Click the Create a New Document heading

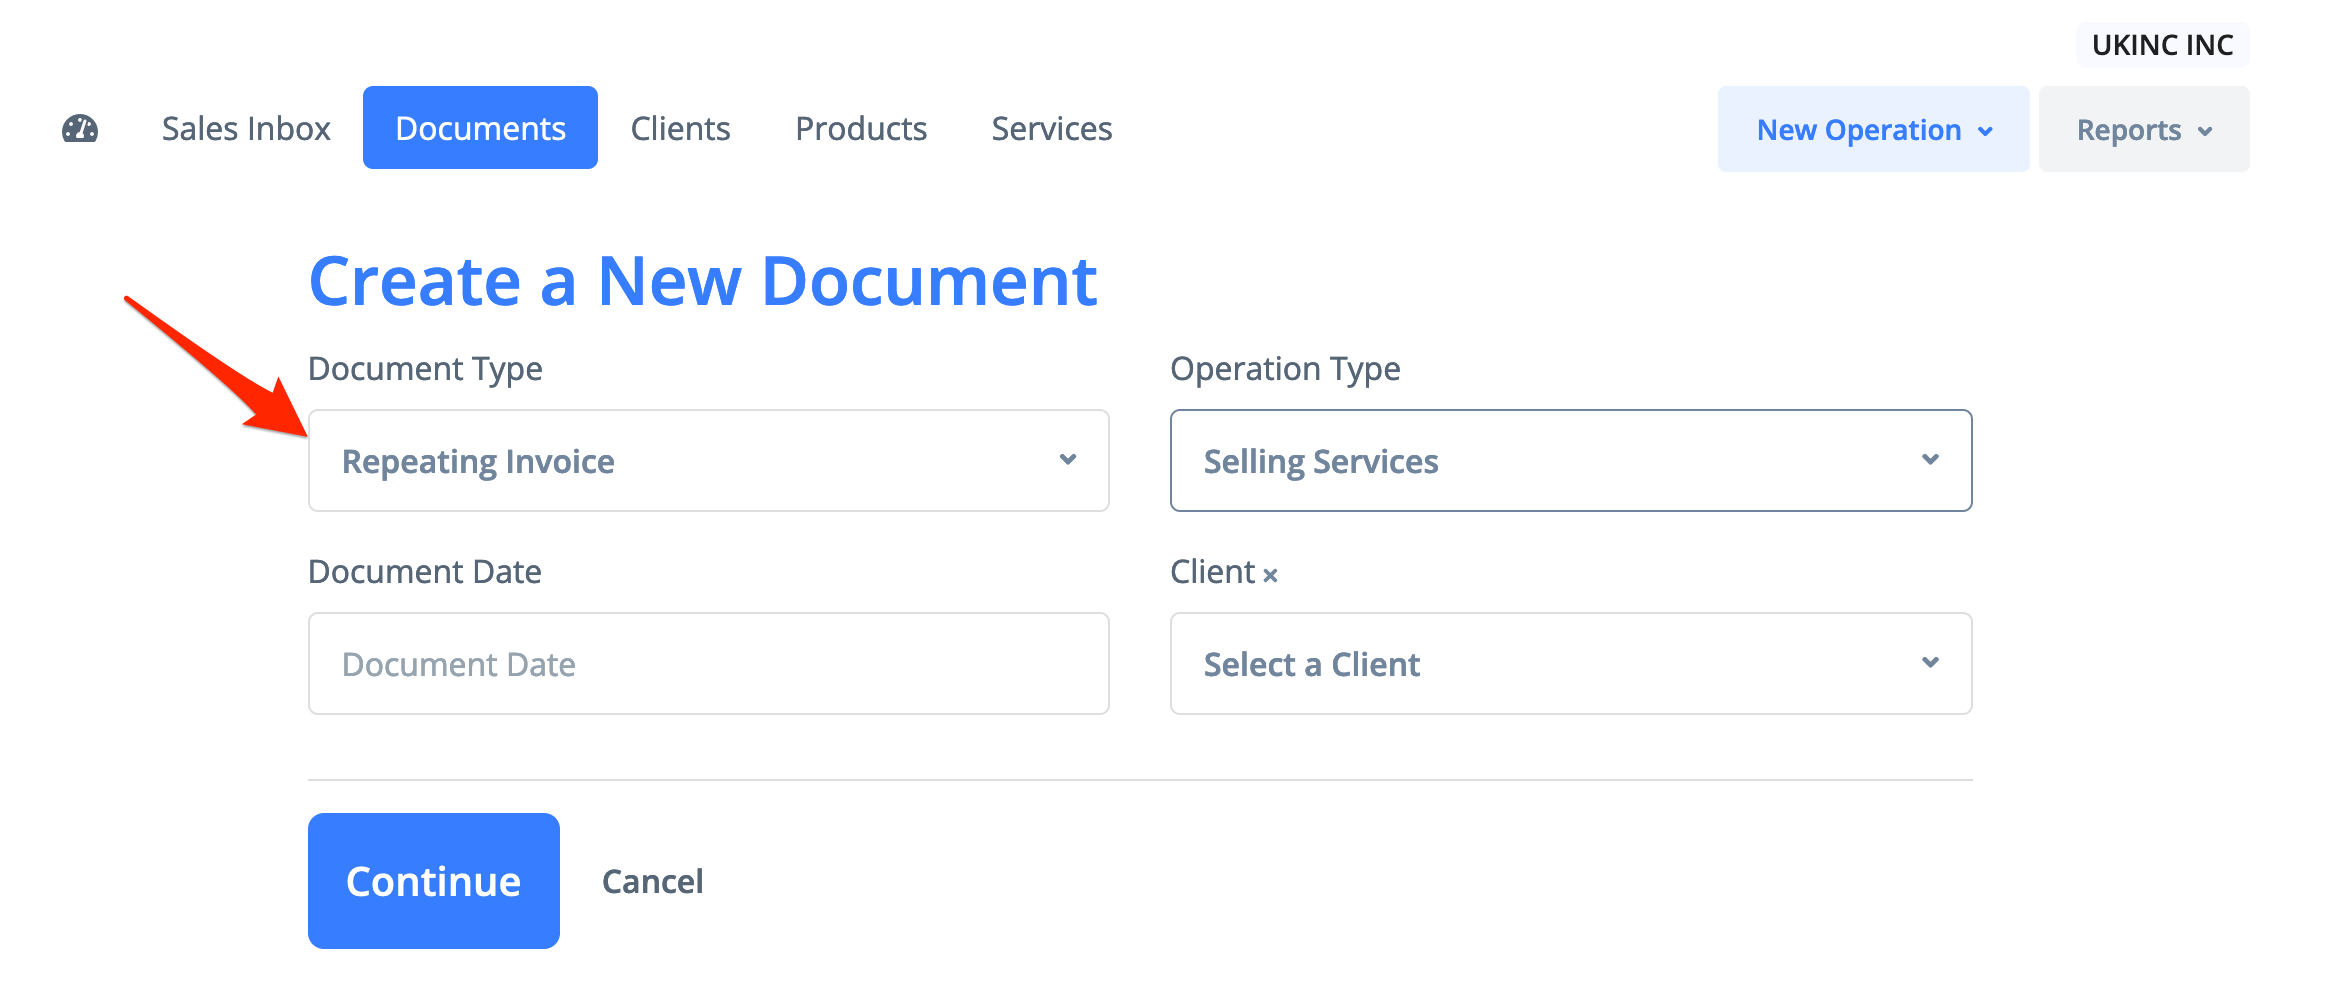click(x=703, y=281)
